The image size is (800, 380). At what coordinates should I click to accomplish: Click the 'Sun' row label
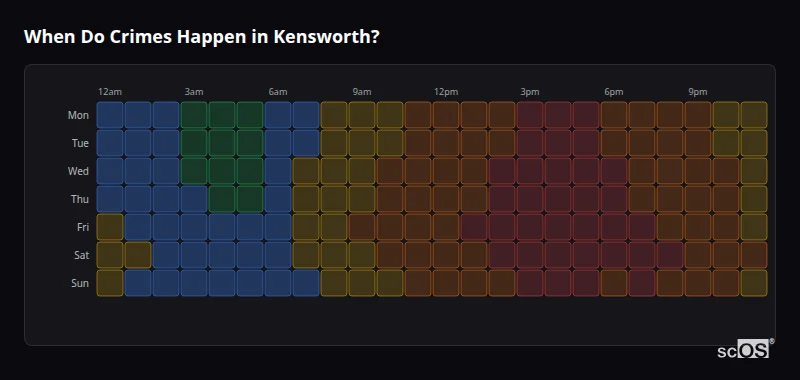[x=80, y=284]
